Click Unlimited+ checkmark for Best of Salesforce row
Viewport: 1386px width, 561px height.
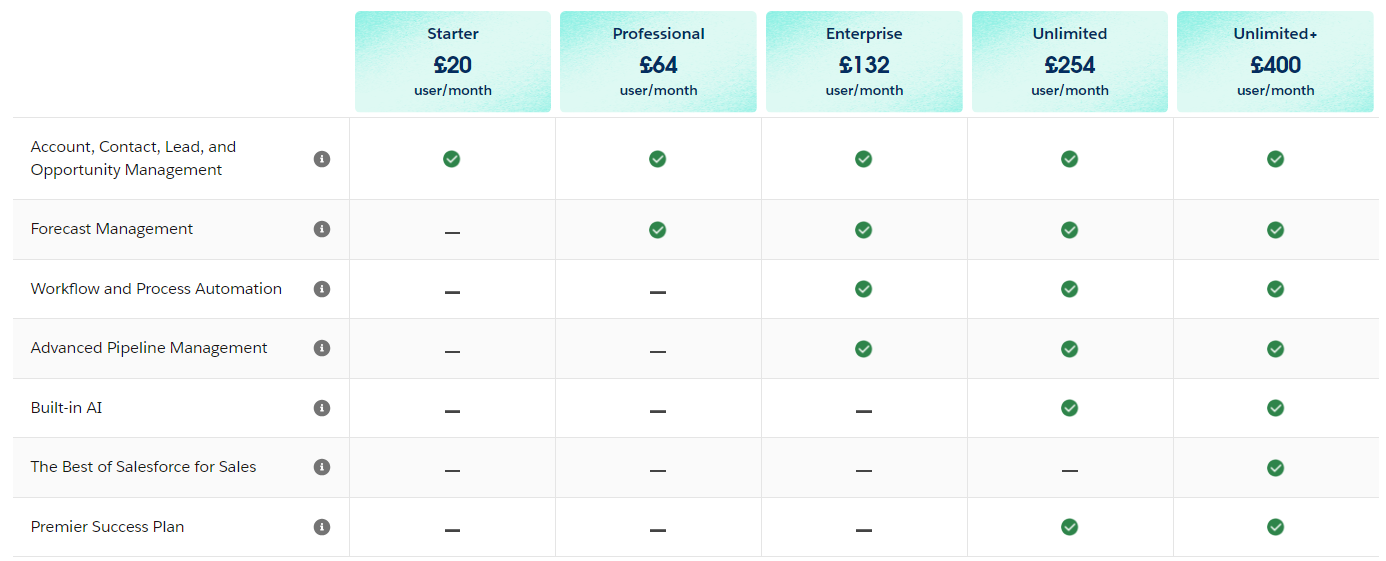tap(1275, 468)
